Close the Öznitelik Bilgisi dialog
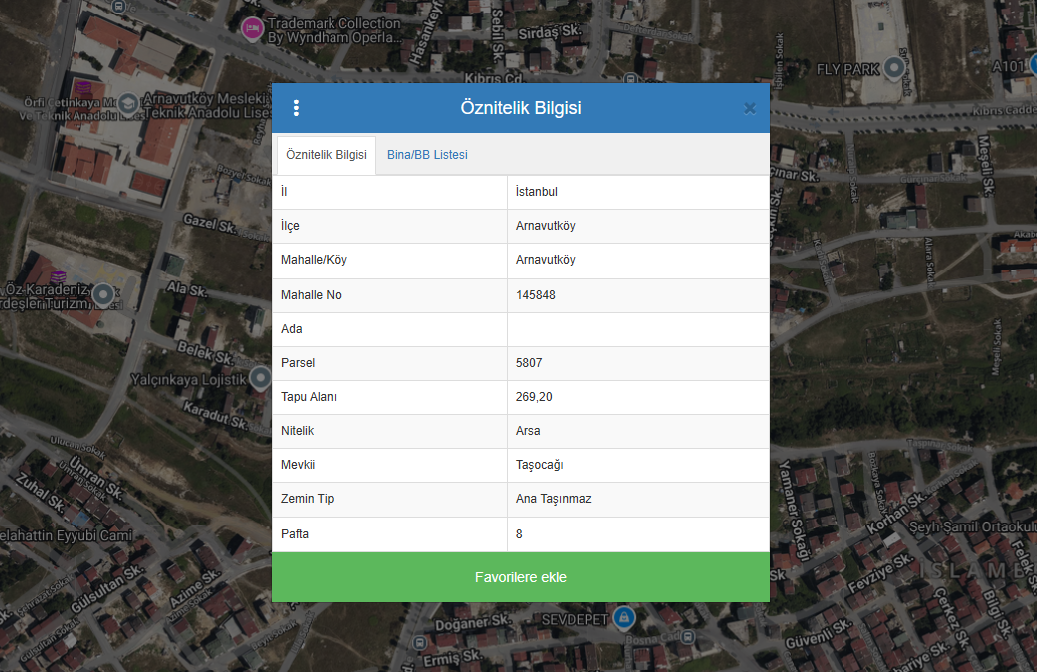This screenshot has height=672, width=1037. pos(749,108)
